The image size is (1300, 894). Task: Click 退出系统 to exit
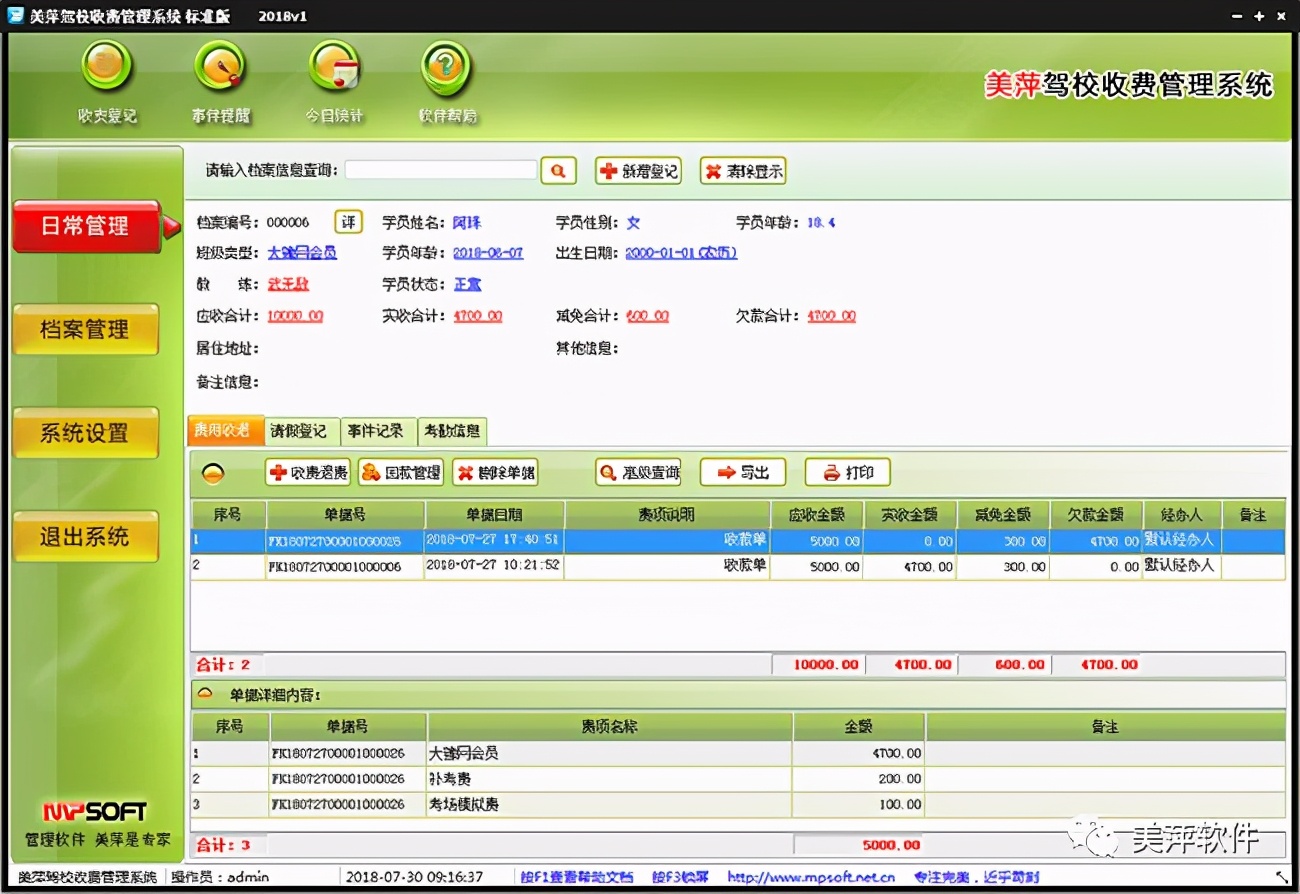click(x=86, y=535)
